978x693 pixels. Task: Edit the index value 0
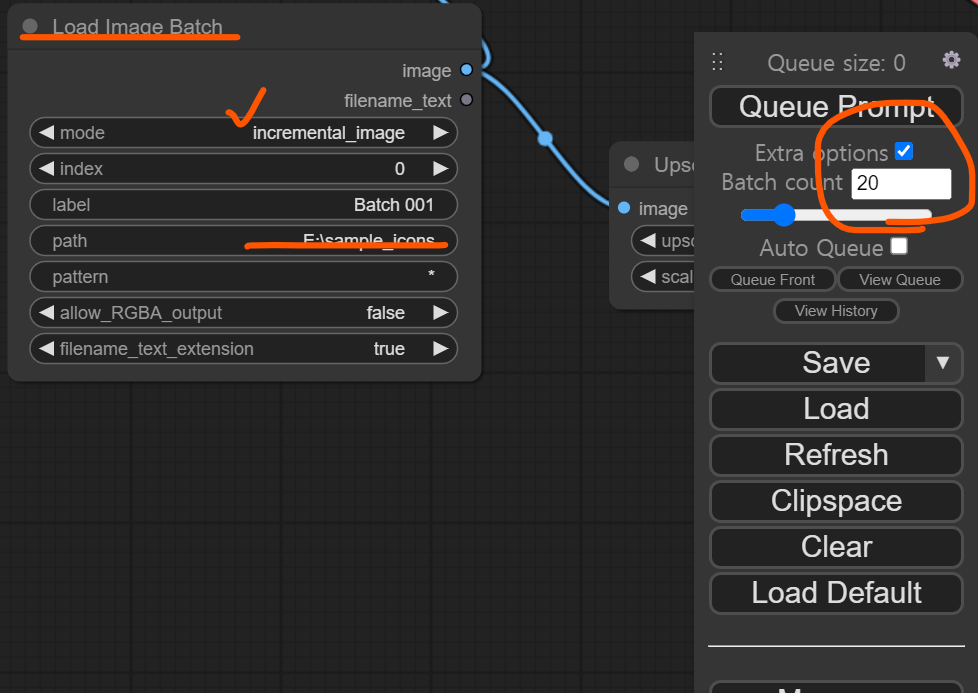(243, 168)
